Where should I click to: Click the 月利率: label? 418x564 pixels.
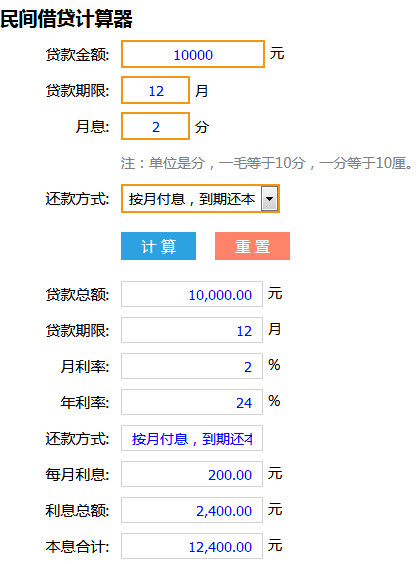pos(85,366)
